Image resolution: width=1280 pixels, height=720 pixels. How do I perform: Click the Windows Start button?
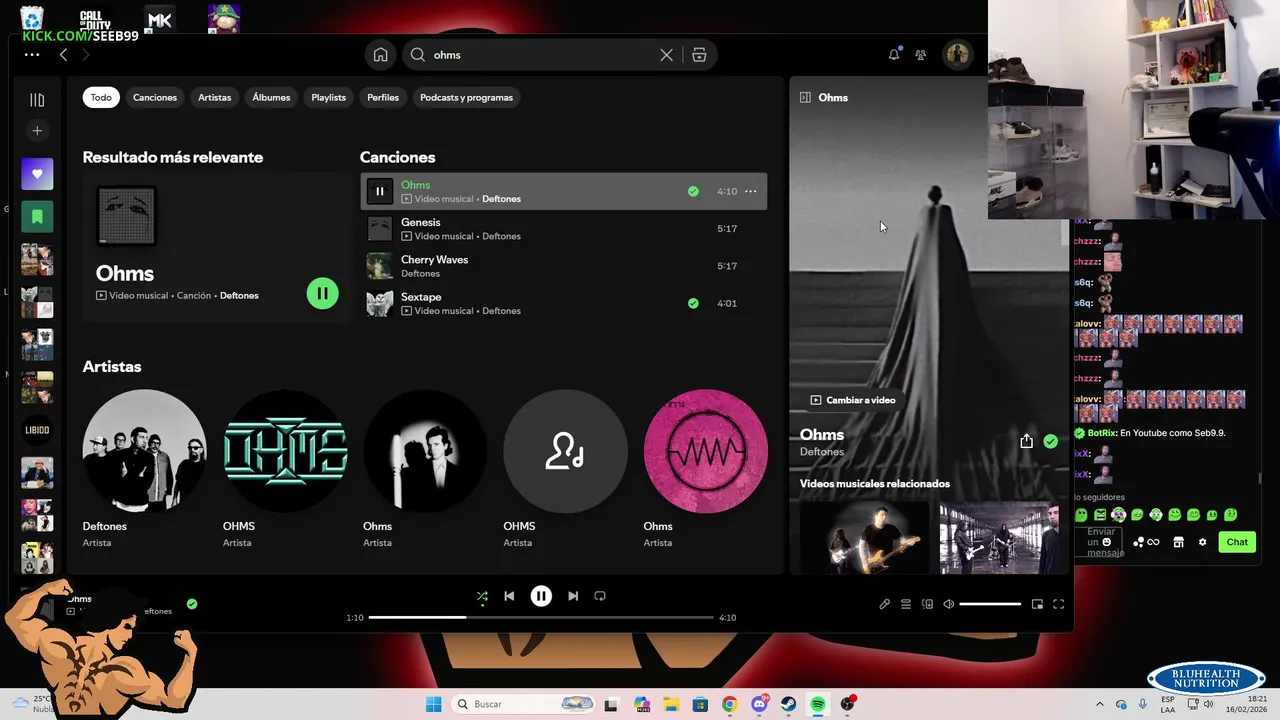[433, 704]
